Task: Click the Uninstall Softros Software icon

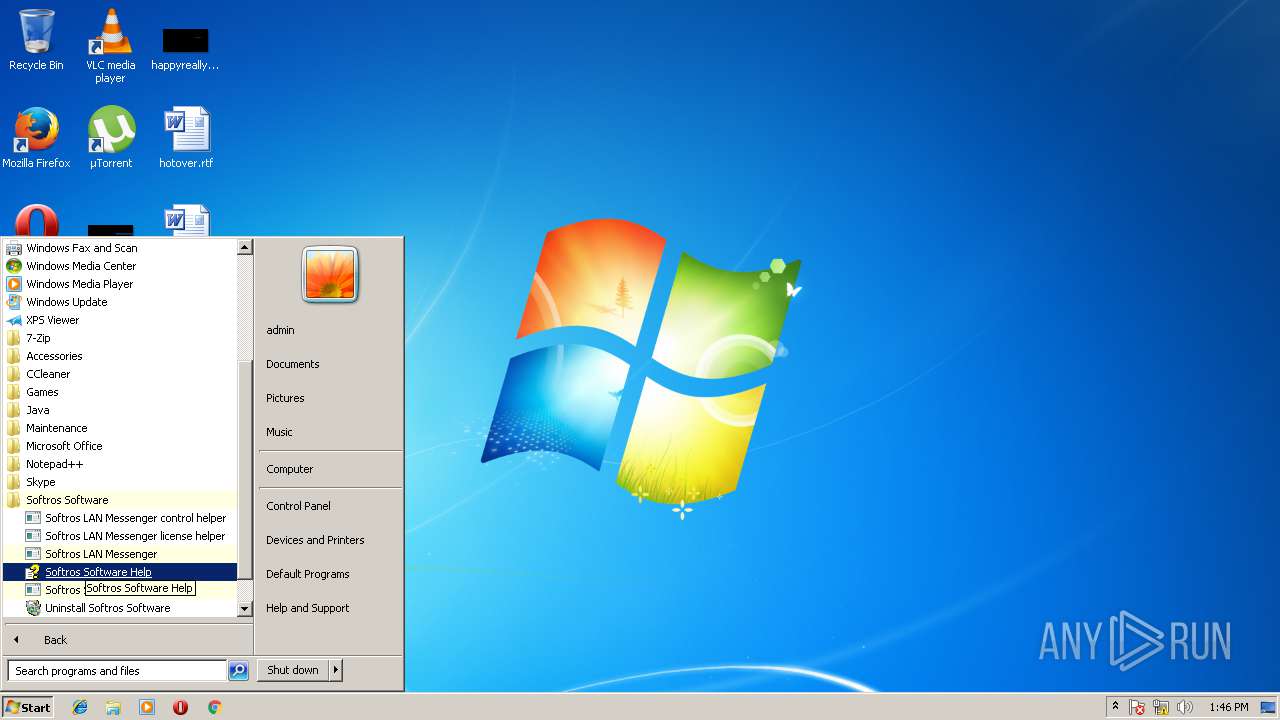Action: (x=33, y=608)
